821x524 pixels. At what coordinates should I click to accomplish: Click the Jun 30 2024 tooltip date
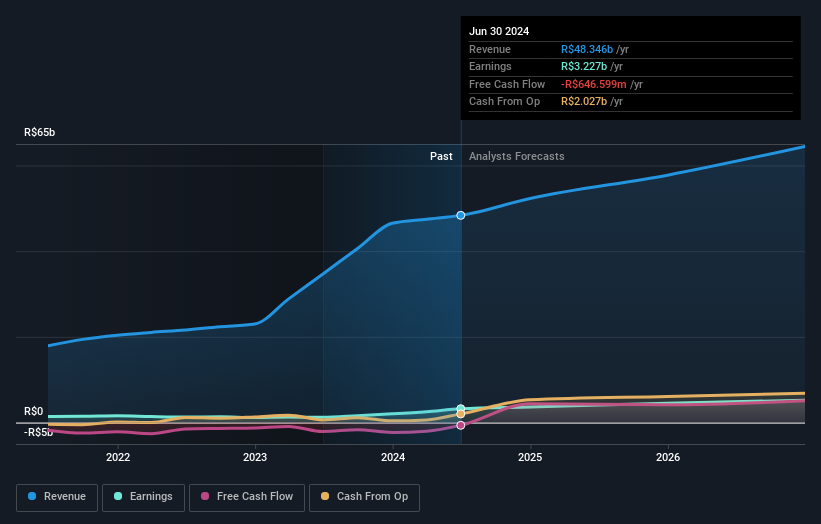click(499, 31)
